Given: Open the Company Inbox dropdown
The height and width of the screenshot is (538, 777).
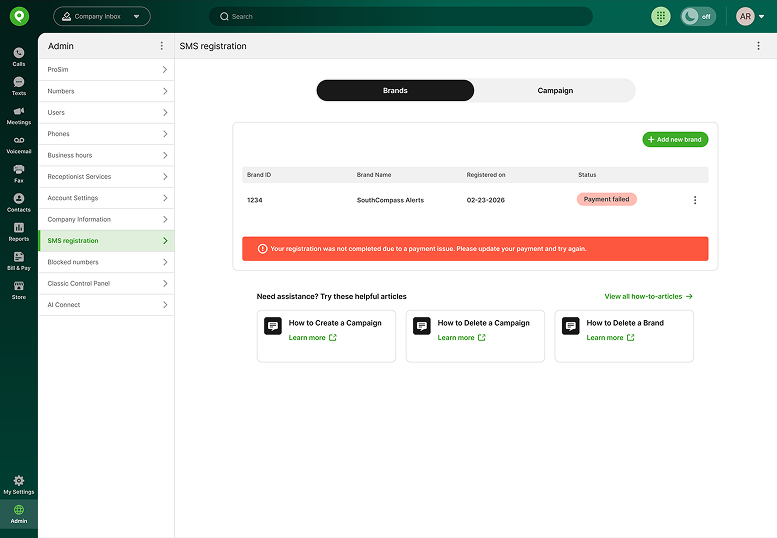Looking at the screenshot, I should coord(102,17).
